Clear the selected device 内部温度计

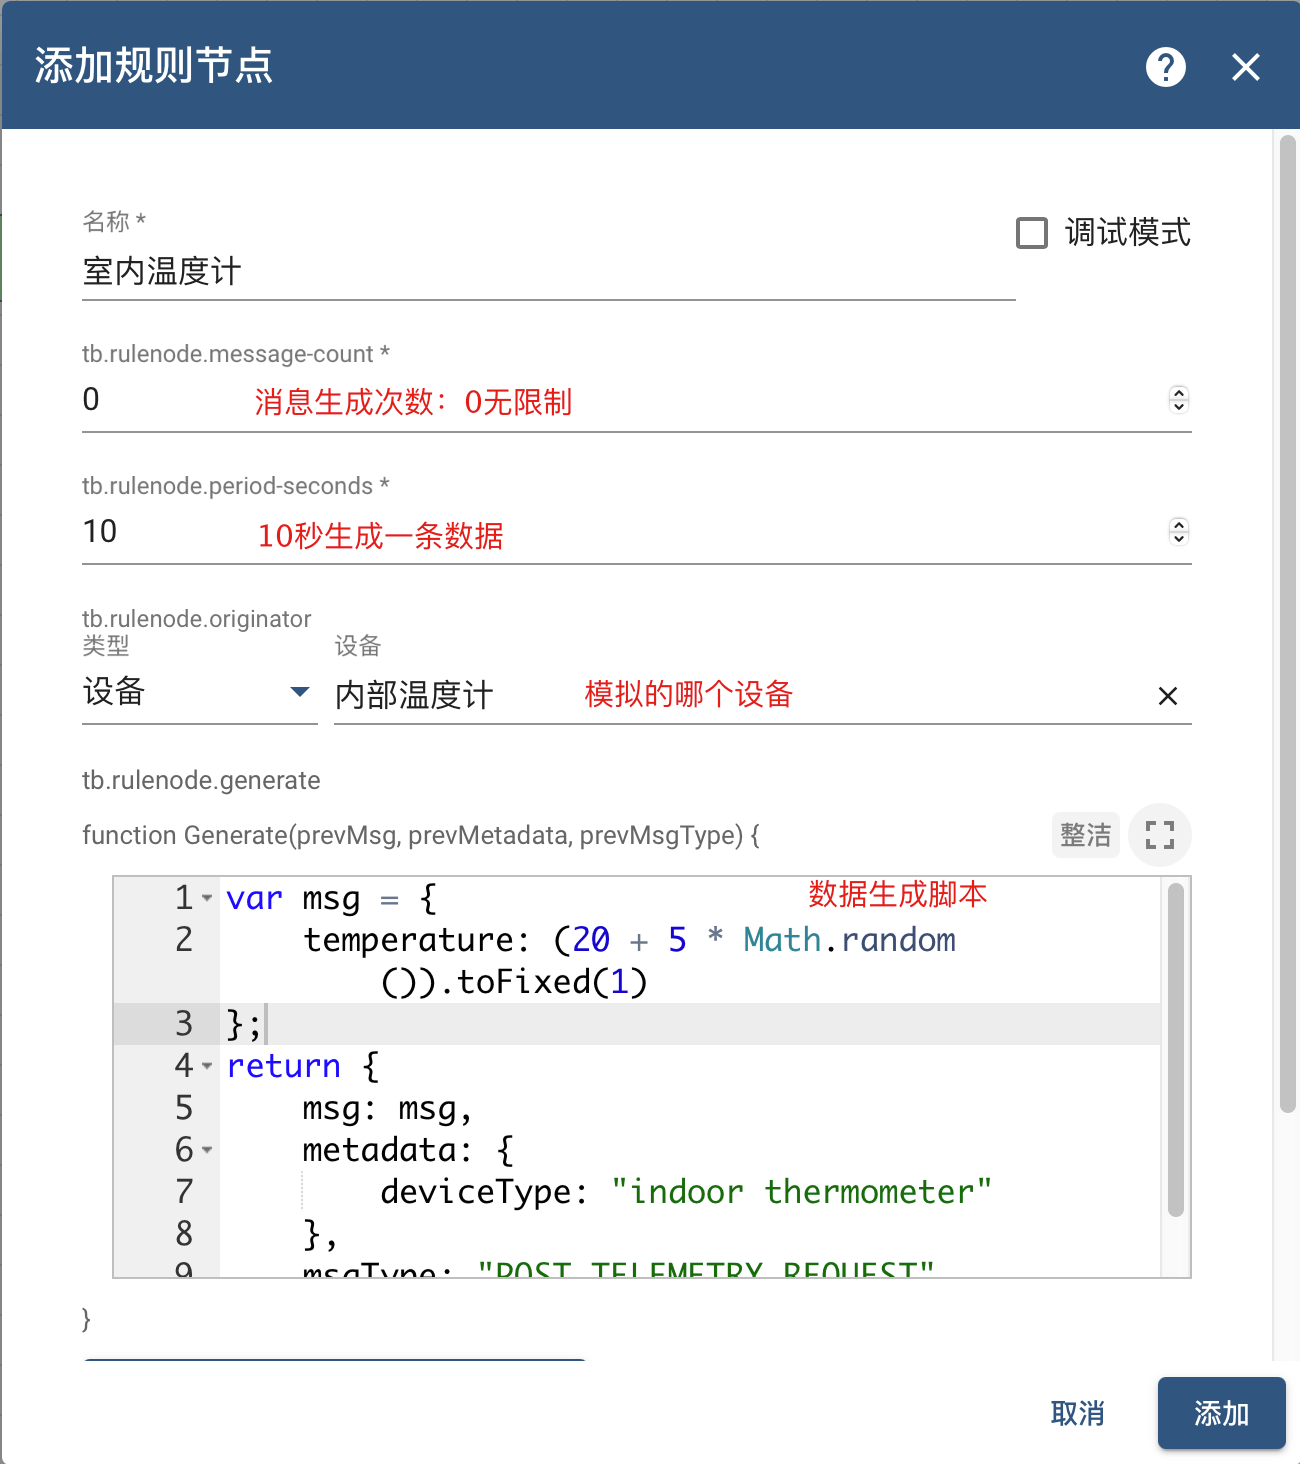click(1167, 696)
